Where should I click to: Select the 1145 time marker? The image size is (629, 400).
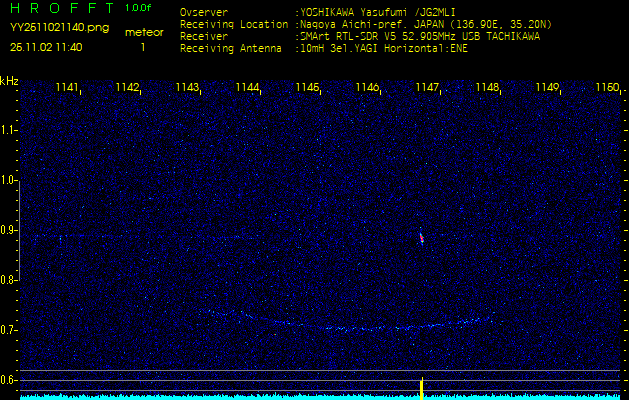[307, 88]
